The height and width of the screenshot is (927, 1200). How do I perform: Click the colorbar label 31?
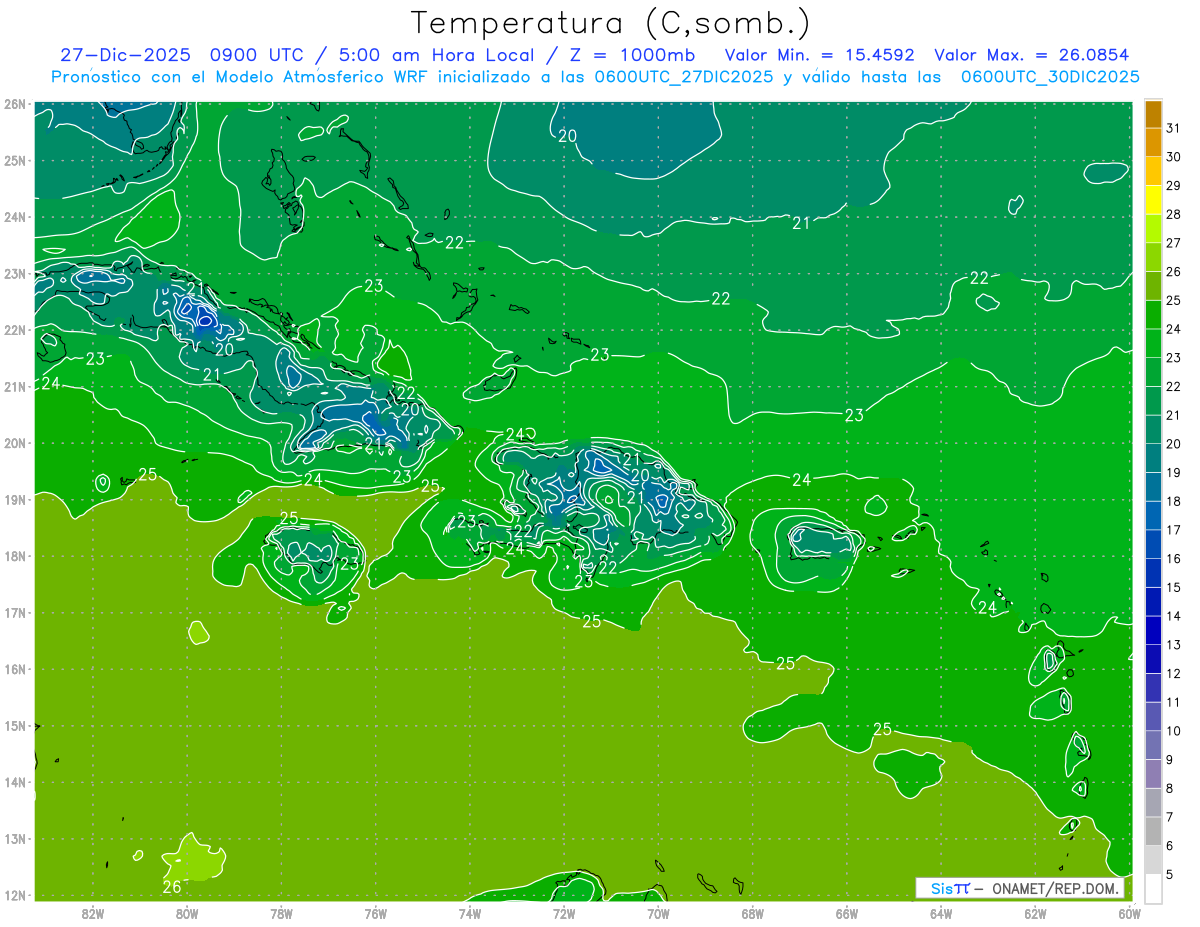(1174, 128)
